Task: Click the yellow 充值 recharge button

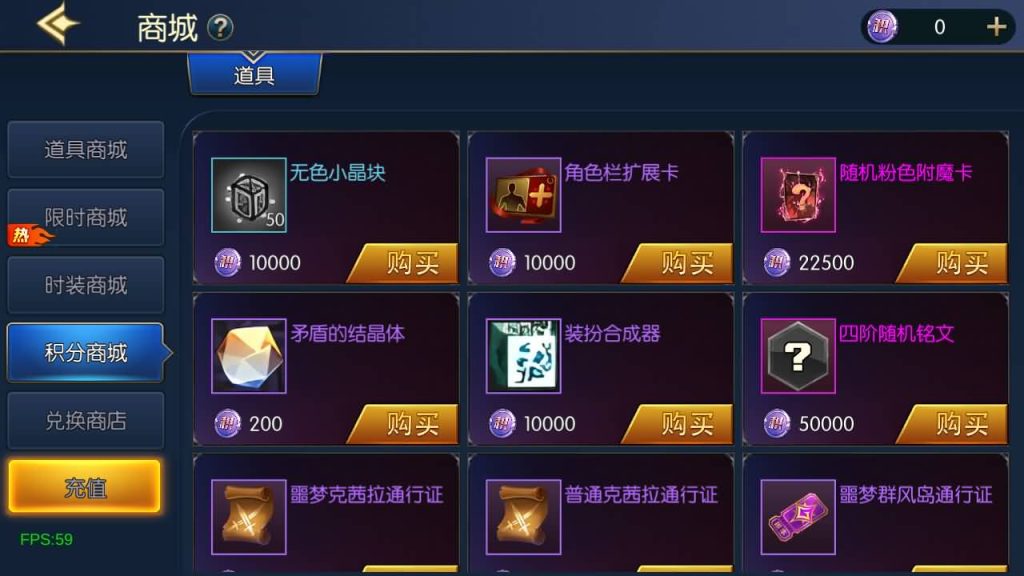Action: (x=84, y=487)
